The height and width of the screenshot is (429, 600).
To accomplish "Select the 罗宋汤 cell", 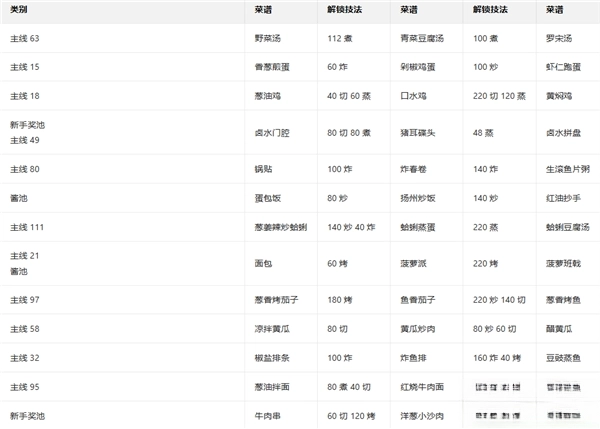I will [x=559, y=38].
